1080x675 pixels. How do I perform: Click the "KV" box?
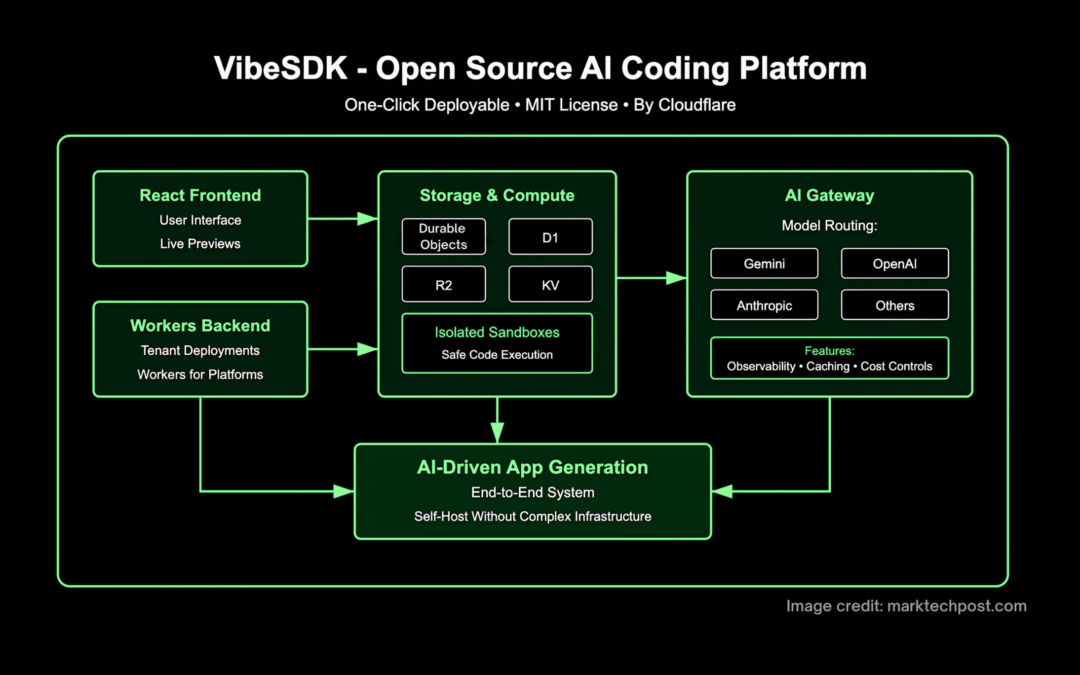[550, 284]
